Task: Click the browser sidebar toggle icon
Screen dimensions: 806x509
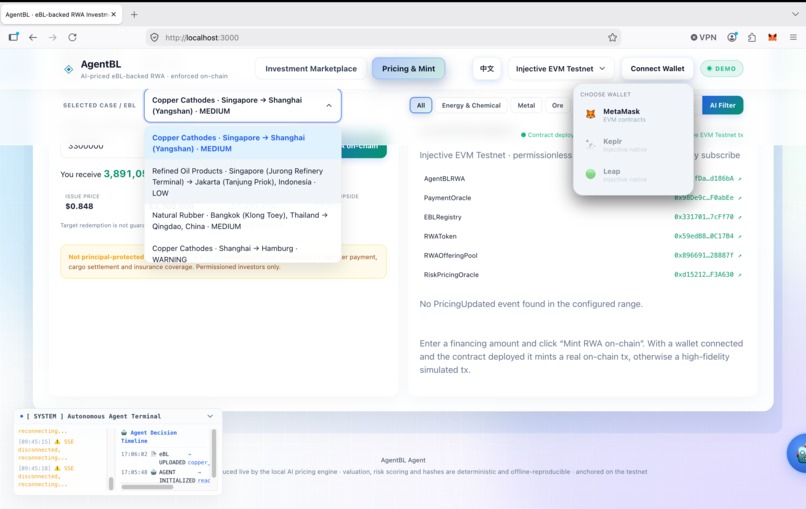Action: click(13, 37)
